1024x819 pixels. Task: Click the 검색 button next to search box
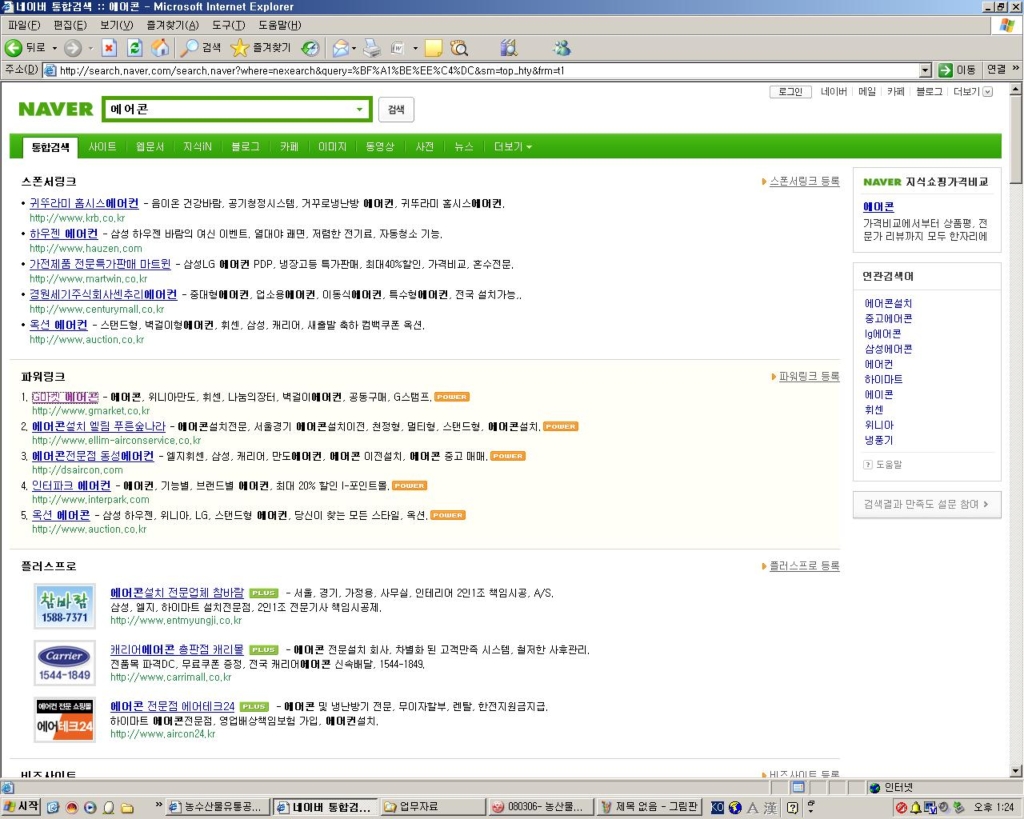click(396, 109)
